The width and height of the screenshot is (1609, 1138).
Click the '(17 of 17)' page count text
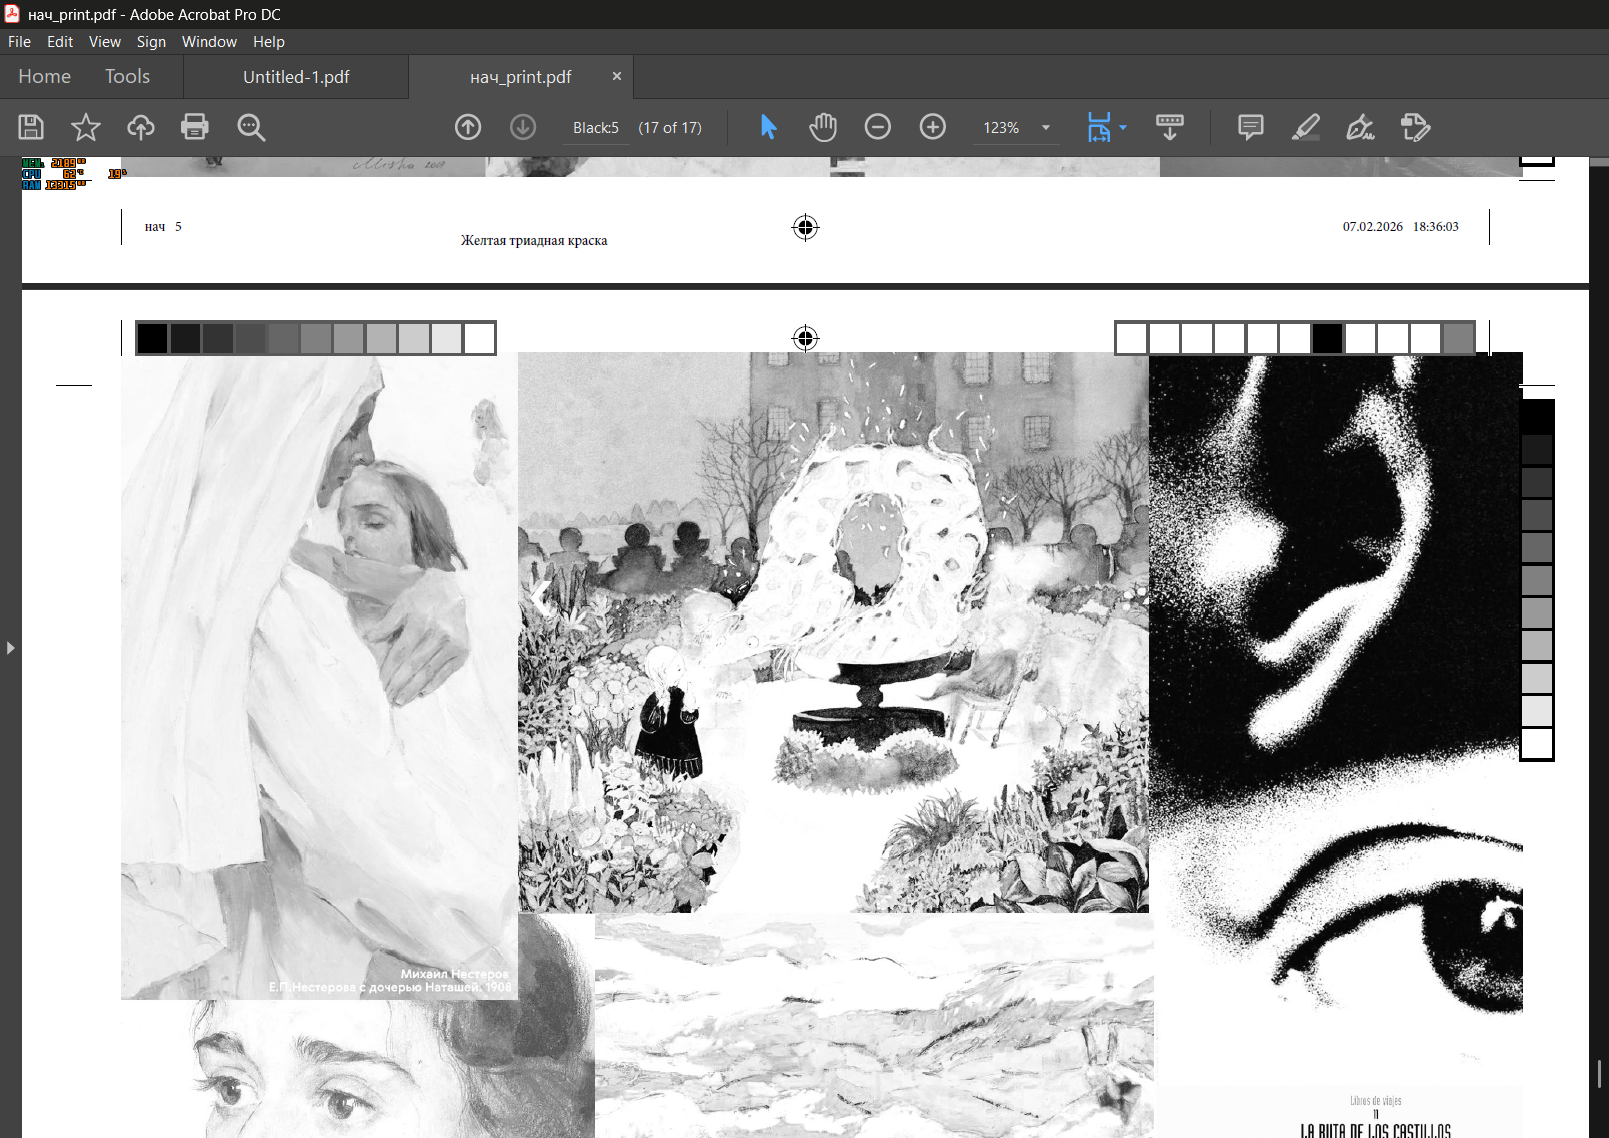coord(670,128)
